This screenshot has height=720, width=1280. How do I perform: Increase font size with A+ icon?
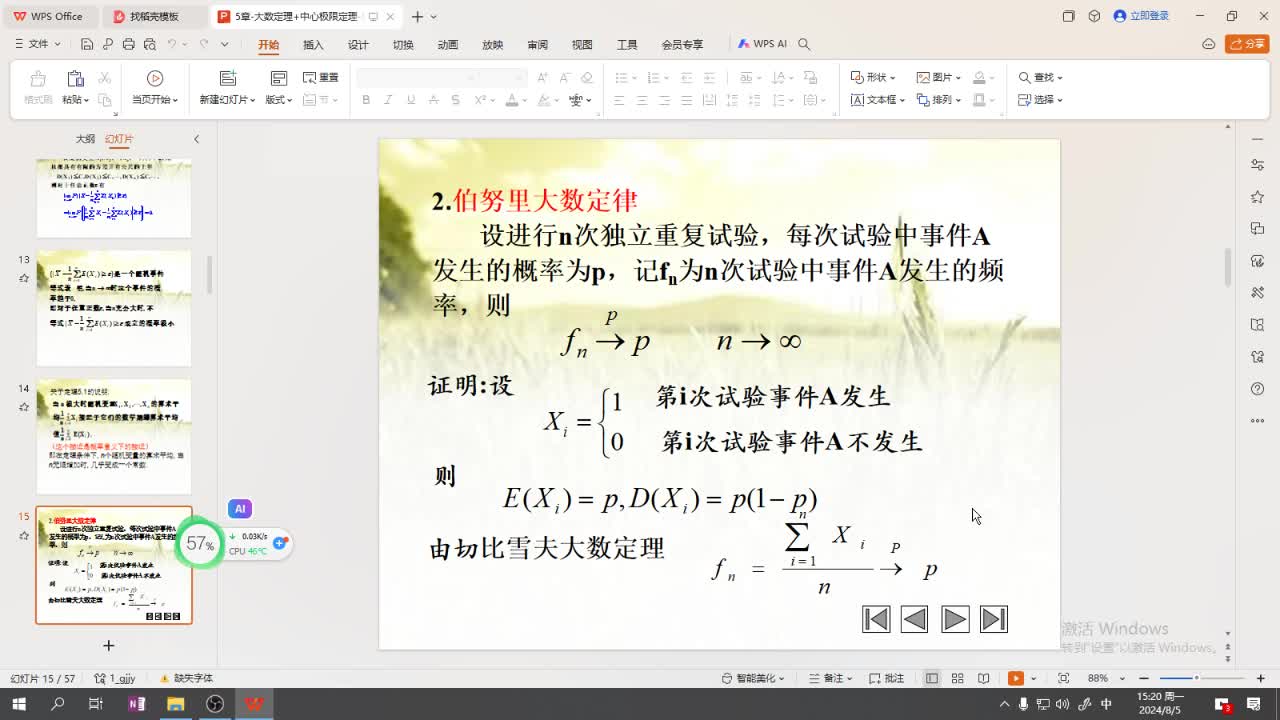[542, 77]
